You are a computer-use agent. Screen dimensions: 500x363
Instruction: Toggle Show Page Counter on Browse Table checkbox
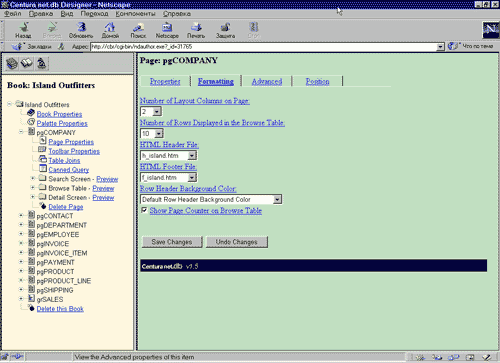click(144, 210)
